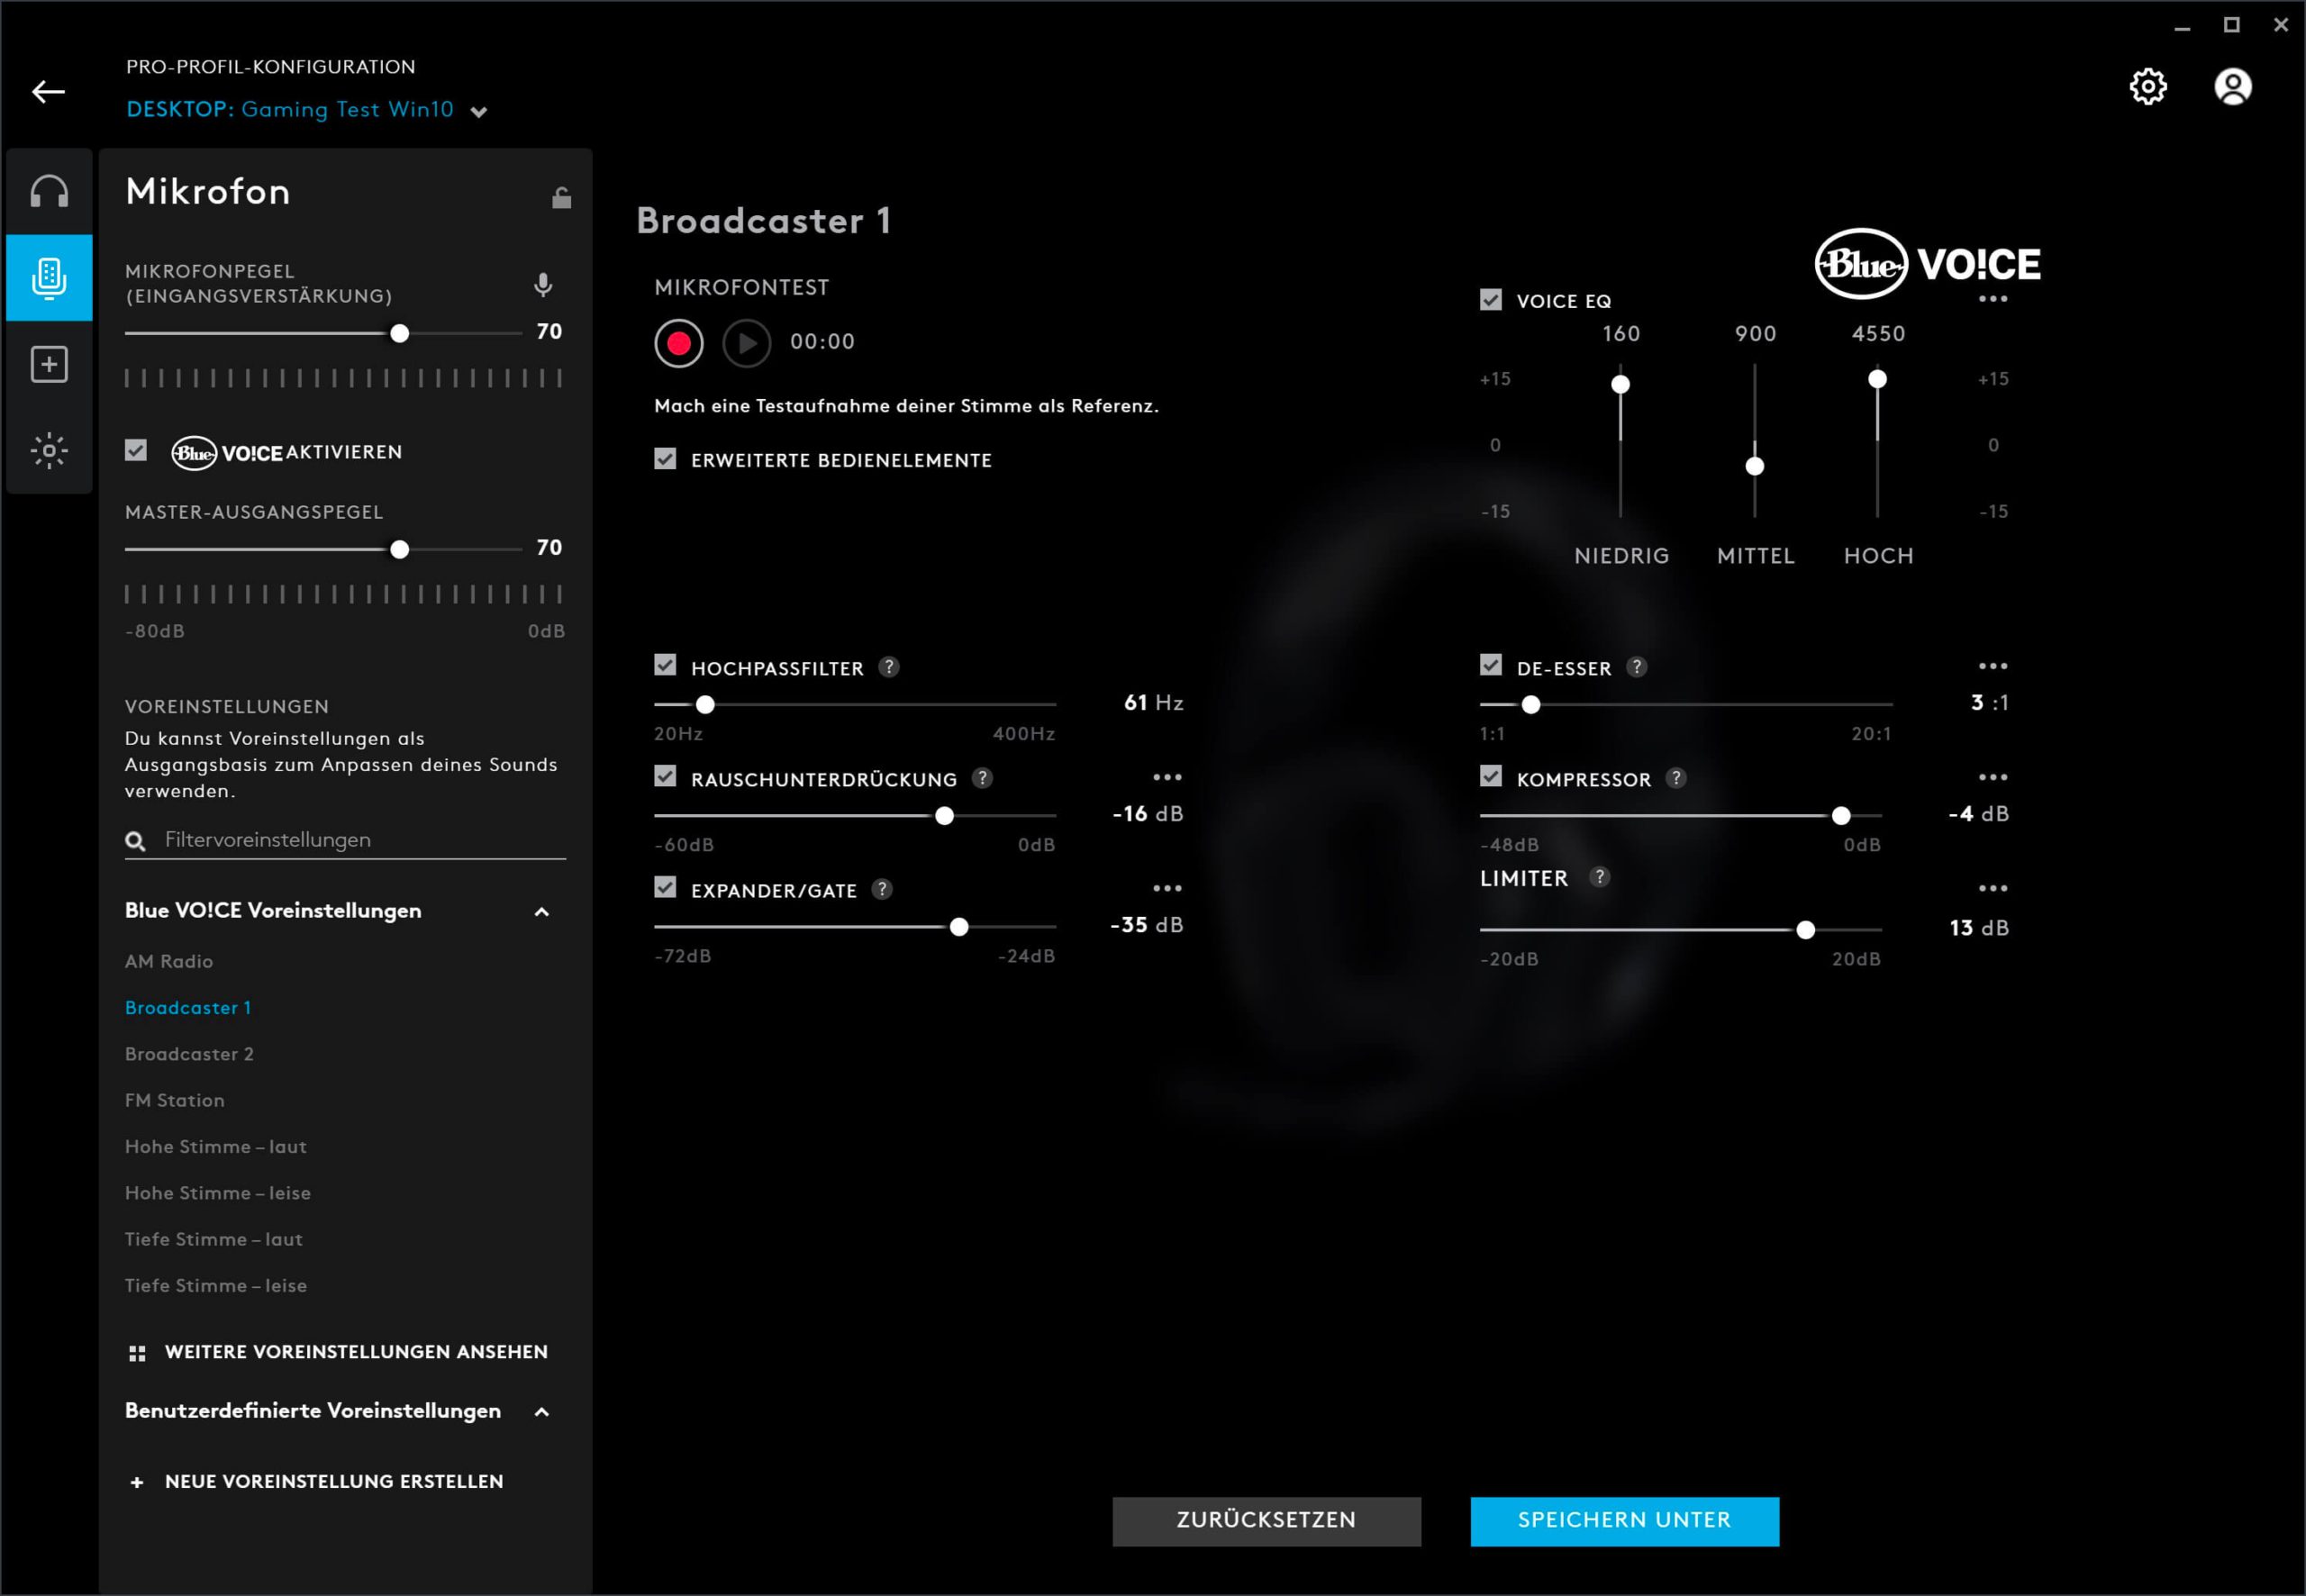Disable the Blue VO!CE aktivieren checkbox
Screen dimensions: 2306x1596
pyautogui.click(x=136, y=450)
